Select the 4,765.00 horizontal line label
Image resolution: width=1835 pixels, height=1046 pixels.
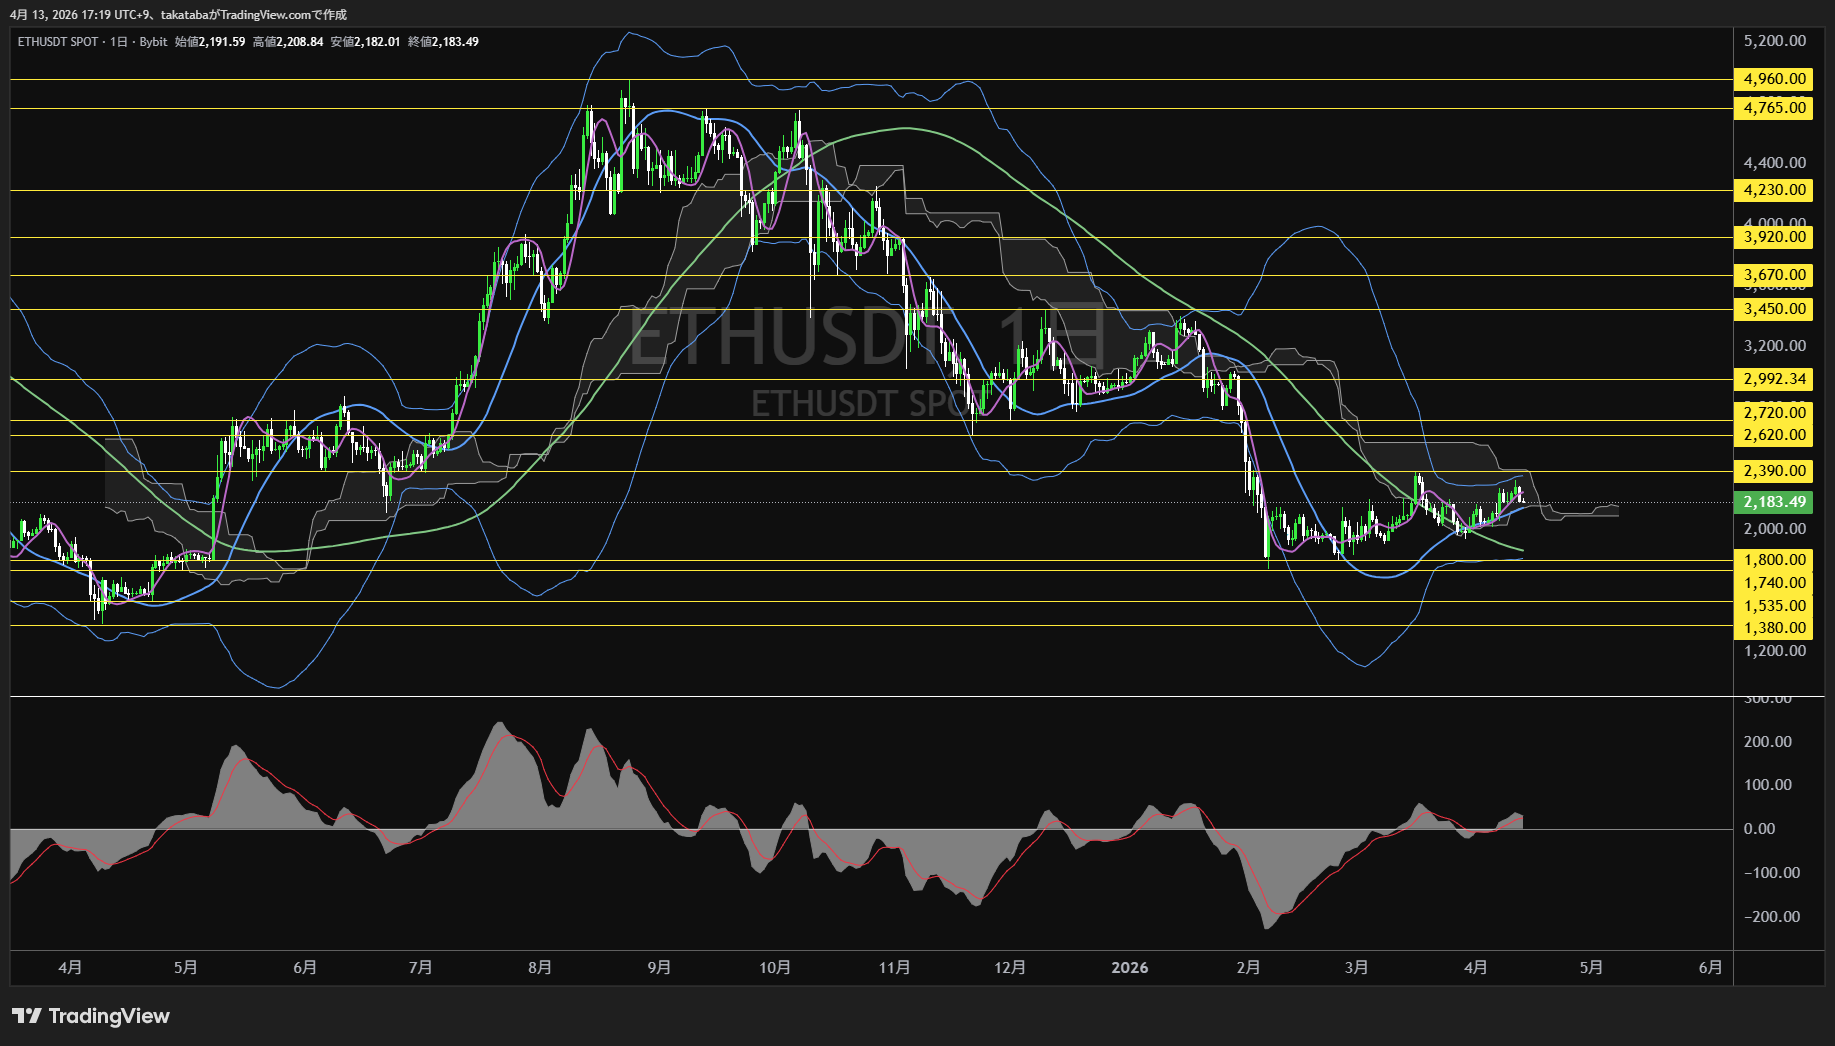point(1774,108)
